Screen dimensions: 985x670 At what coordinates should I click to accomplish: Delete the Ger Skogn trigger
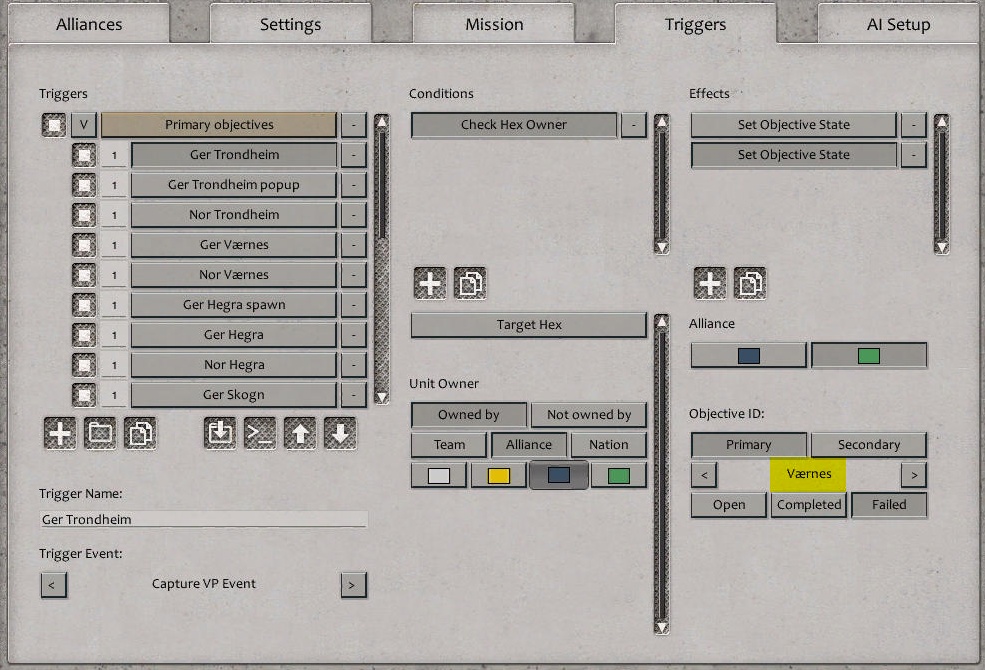tap(354, 395)
